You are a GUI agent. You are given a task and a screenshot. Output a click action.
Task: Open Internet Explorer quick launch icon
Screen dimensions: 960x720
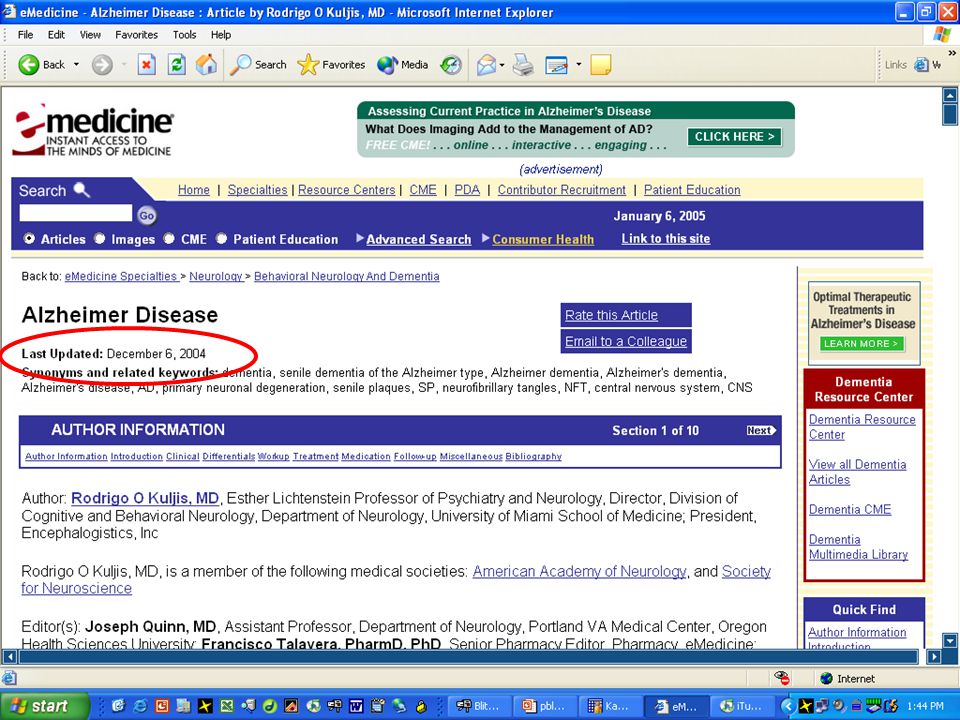[140, 706]
